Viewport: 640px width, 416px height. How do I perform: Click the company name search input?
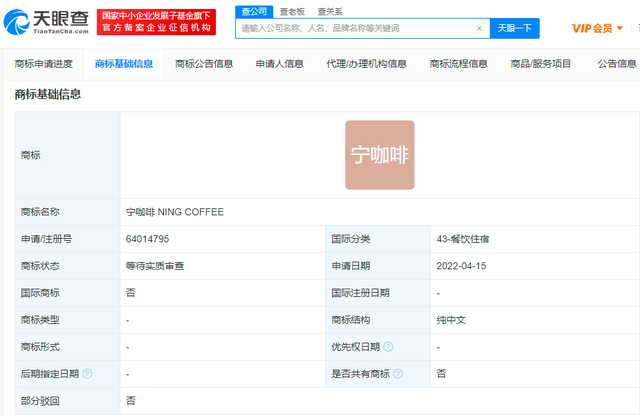(355, 29)
